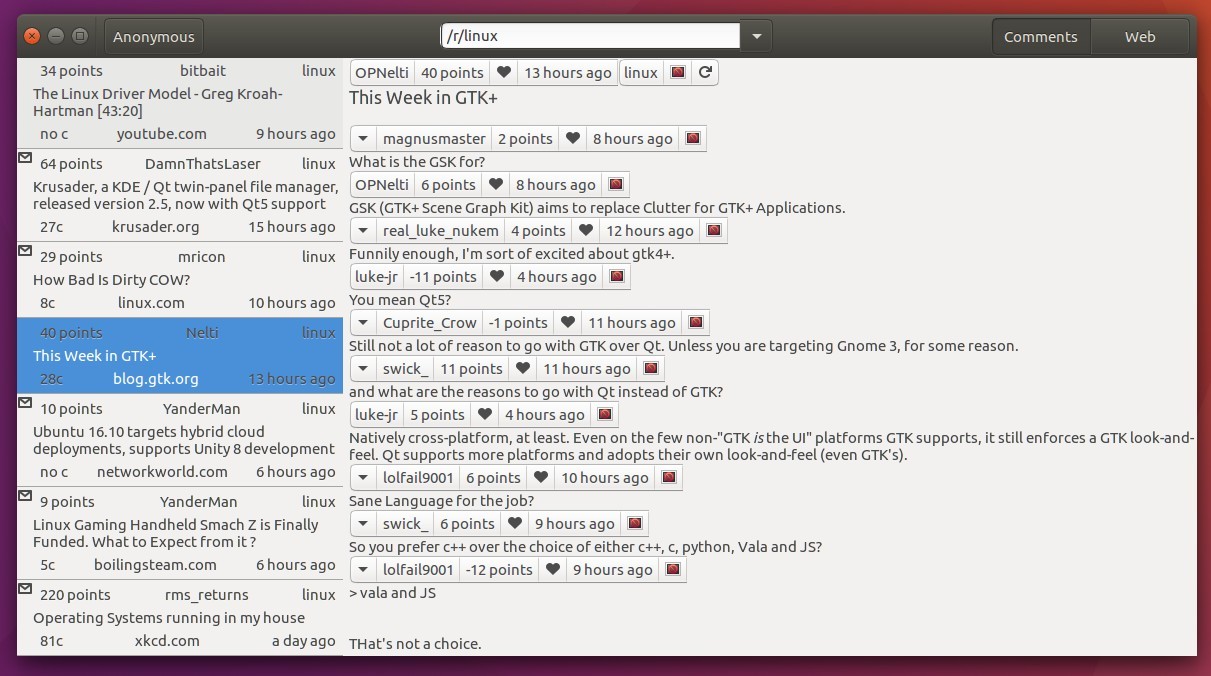Toggle heart on lolfail9001's 6 points comment
Screen dimensions: 1211x676
(541, 478)
